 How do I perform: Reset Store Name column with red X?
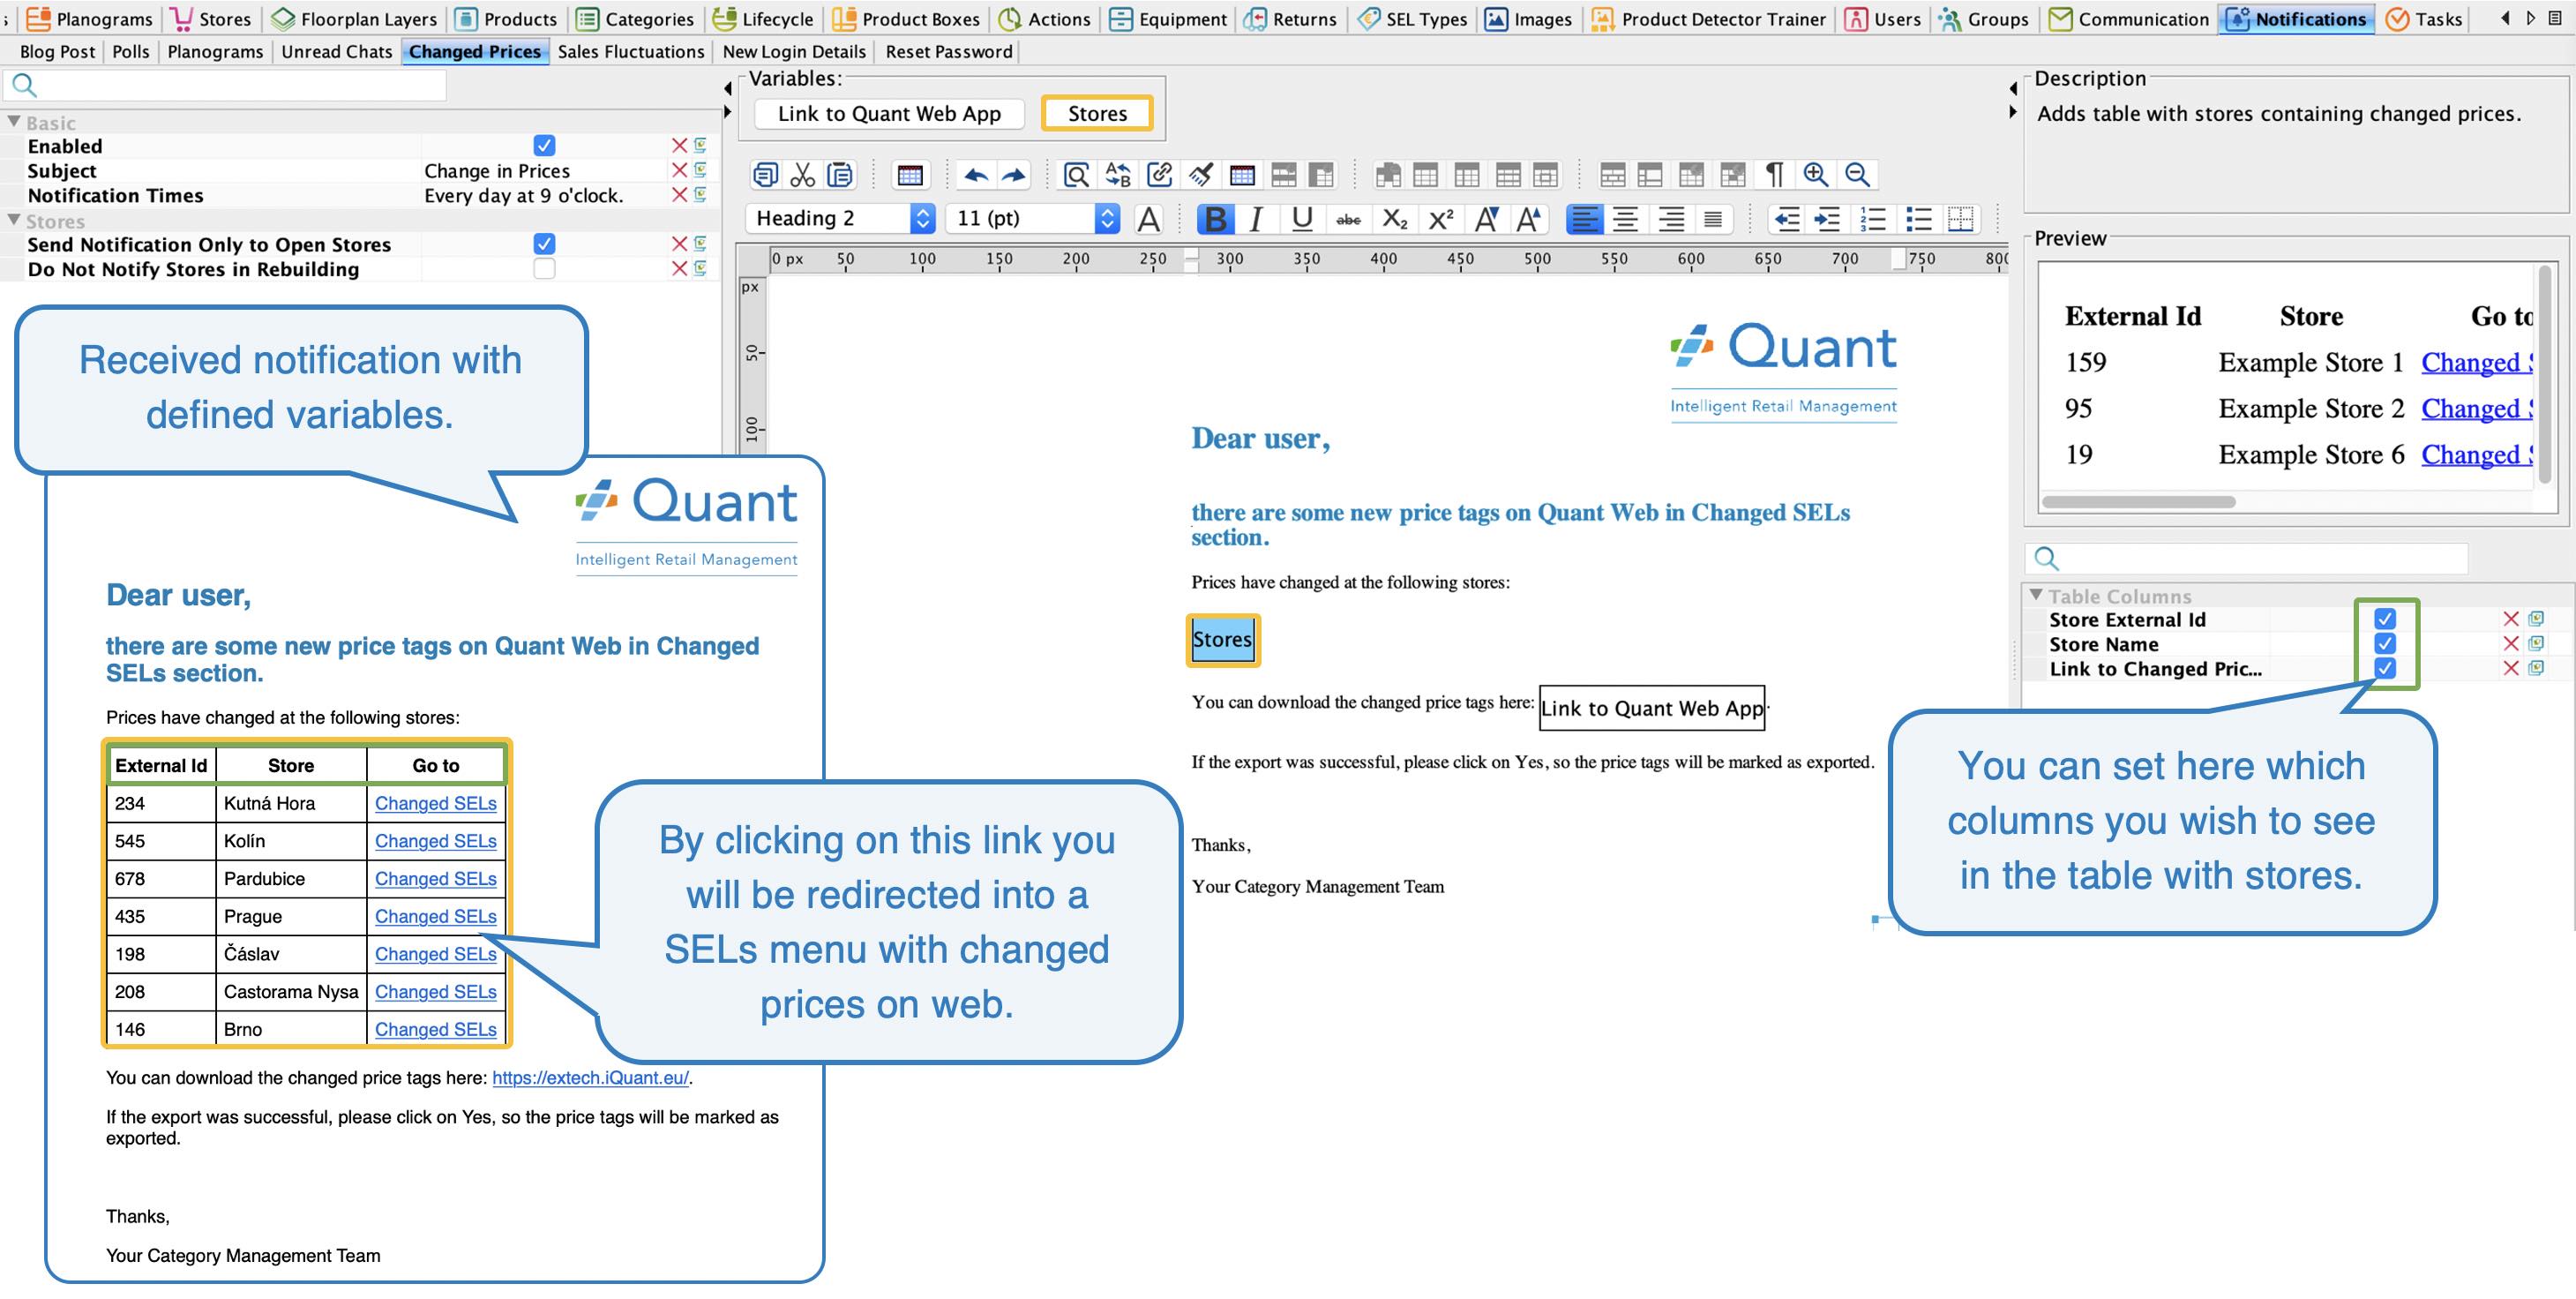(2510, 644)
